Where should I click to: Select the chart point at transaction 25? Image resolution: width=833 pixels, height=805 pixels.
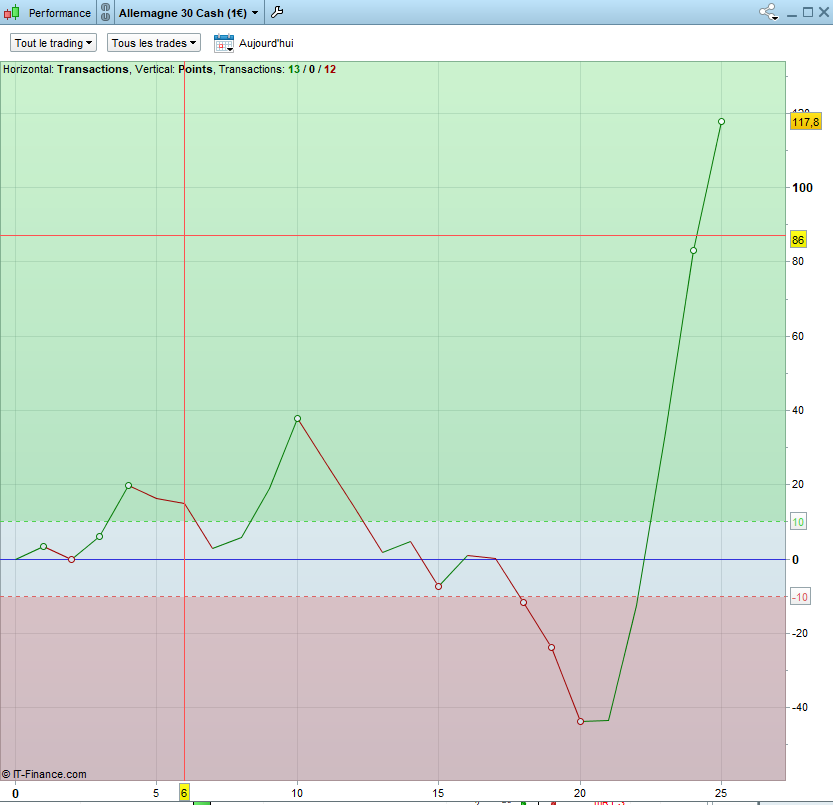point(721,122)
